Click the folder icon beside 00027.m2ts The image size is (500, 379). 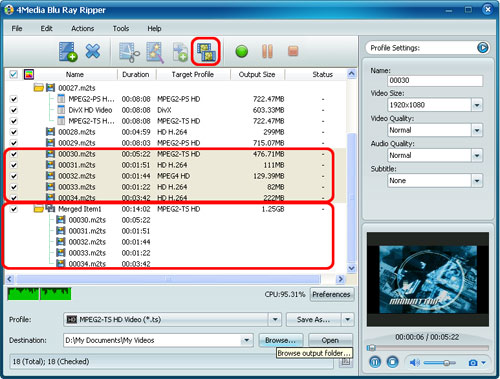[x=39, y=88]
